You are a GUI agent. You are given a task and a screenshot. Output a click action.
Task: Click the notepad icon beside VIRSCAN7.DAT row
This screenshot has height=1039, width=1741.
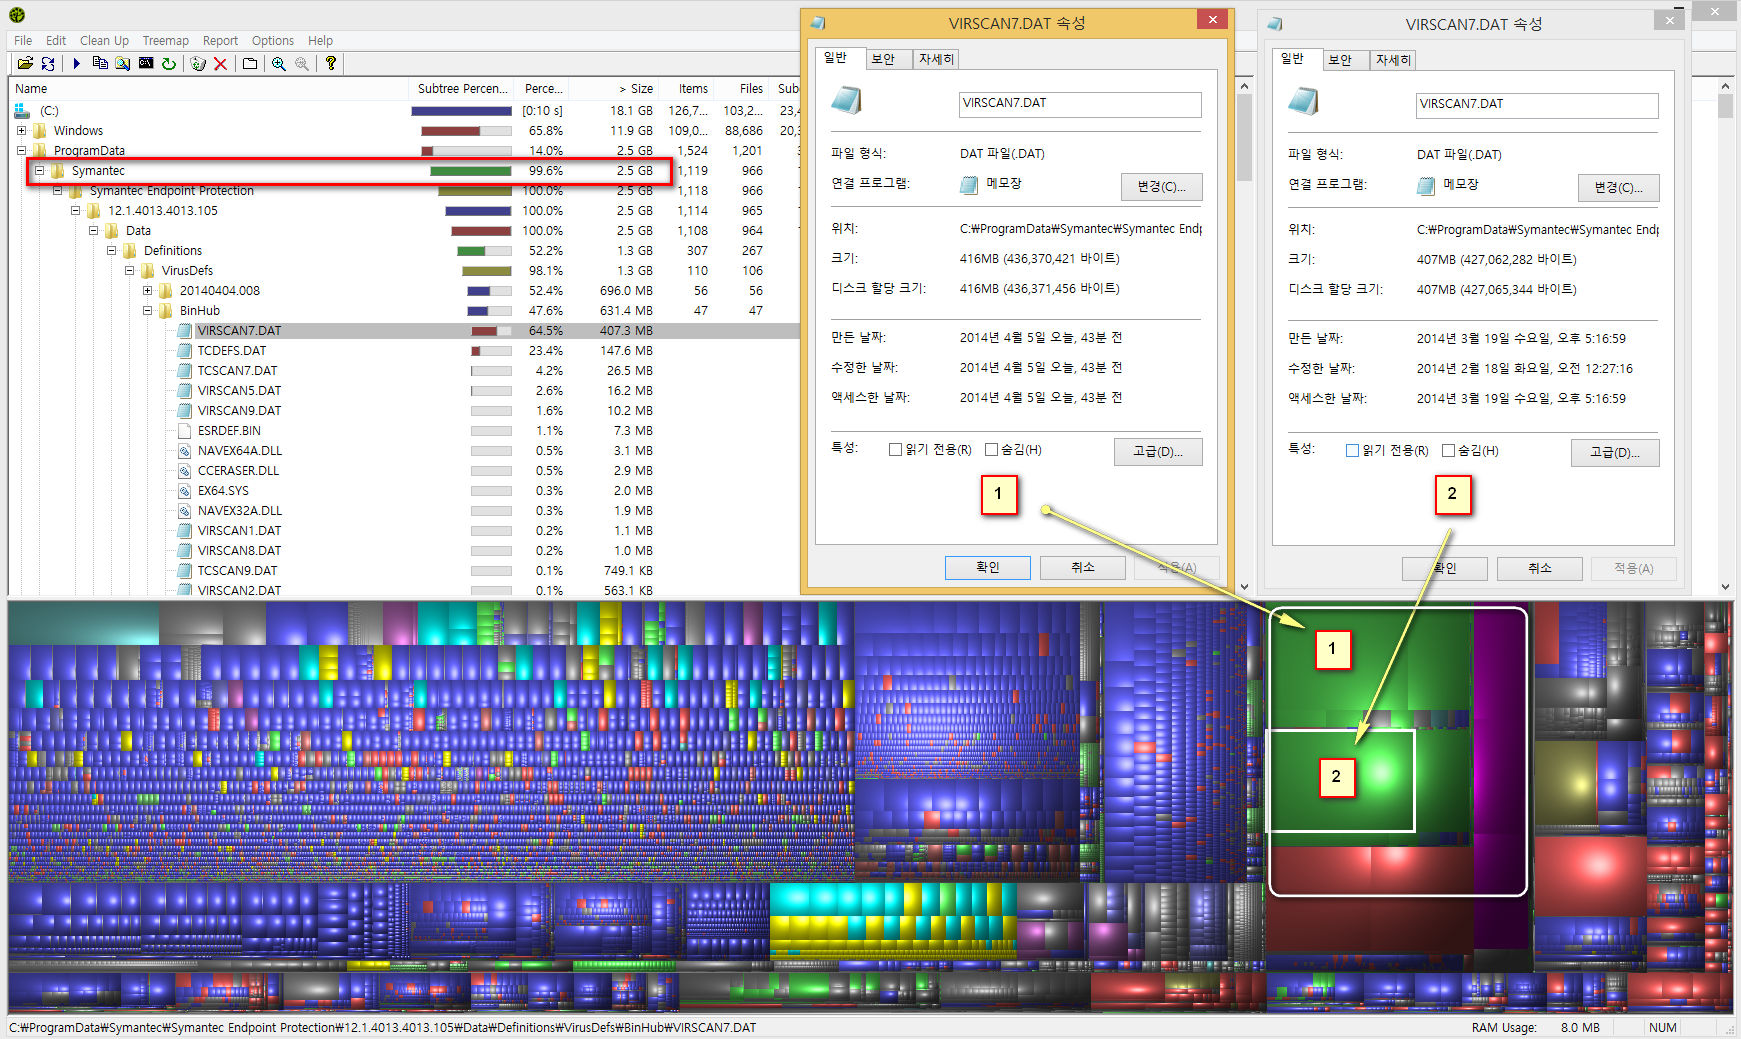point(184,330)
